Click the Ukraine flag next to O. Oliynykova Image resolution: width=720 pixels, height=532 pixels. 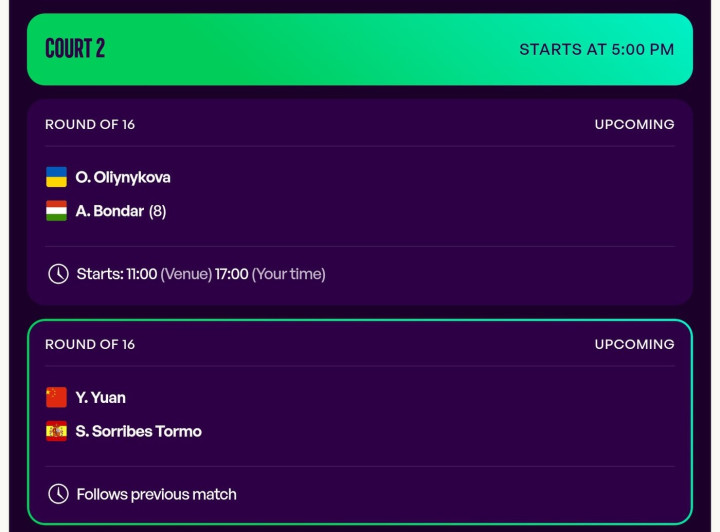click(56, 177)
